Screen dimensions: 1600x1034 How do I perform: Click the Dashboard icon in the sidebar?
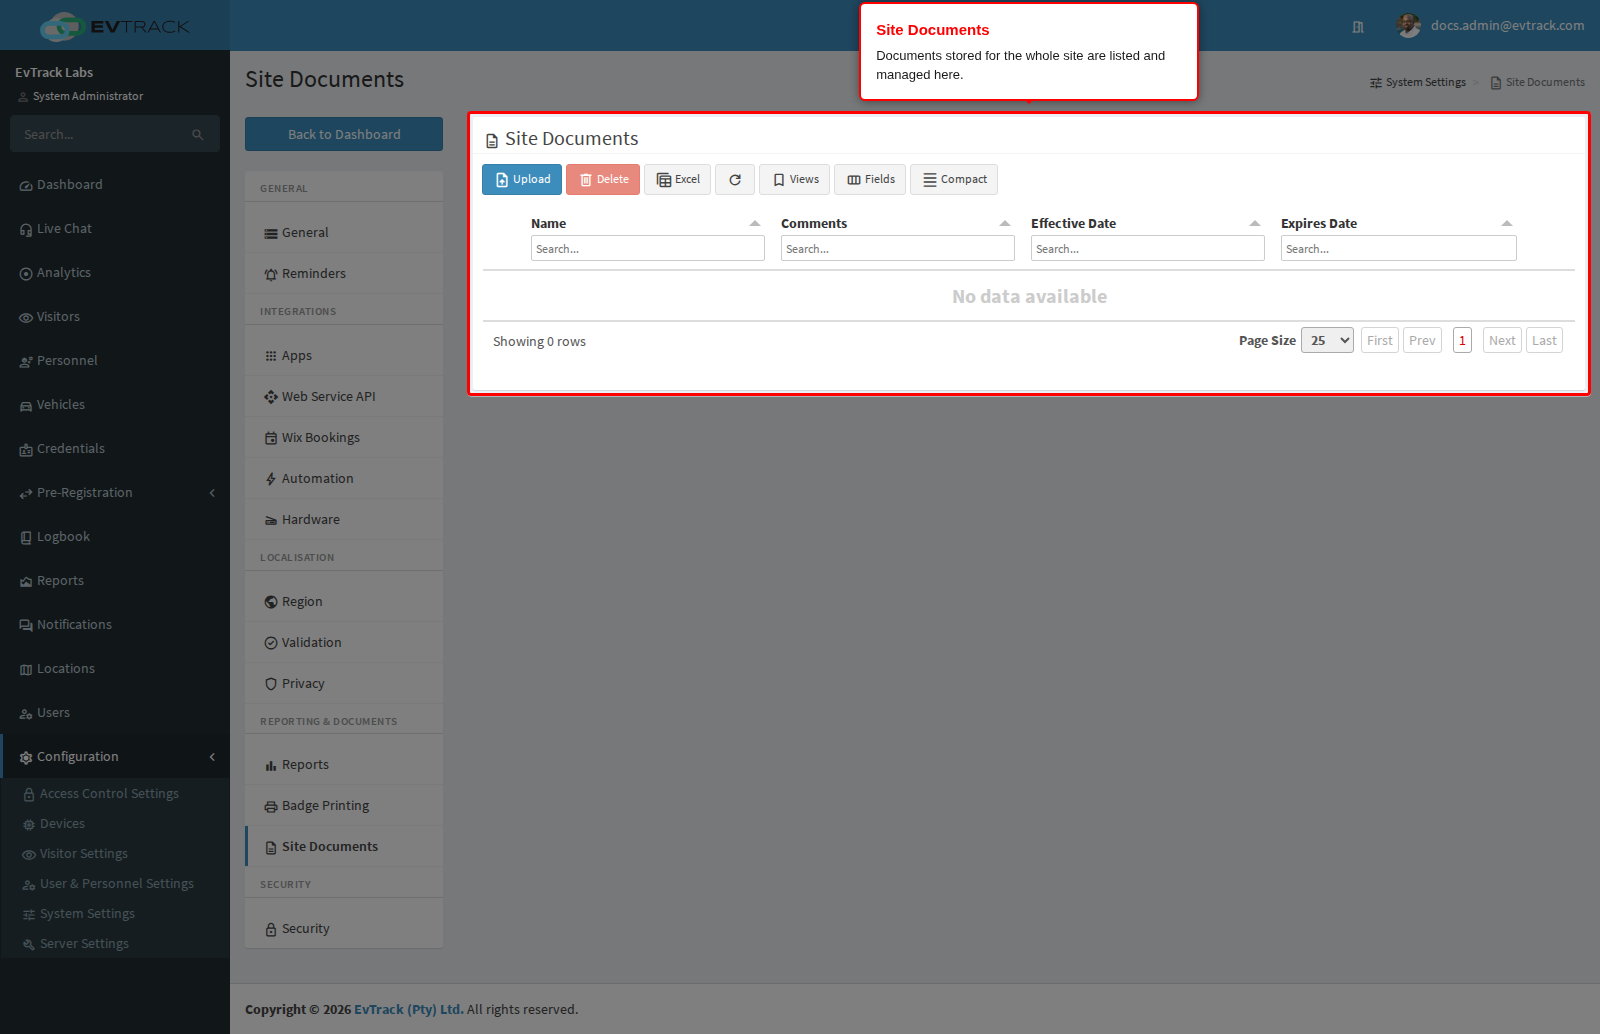26,186
